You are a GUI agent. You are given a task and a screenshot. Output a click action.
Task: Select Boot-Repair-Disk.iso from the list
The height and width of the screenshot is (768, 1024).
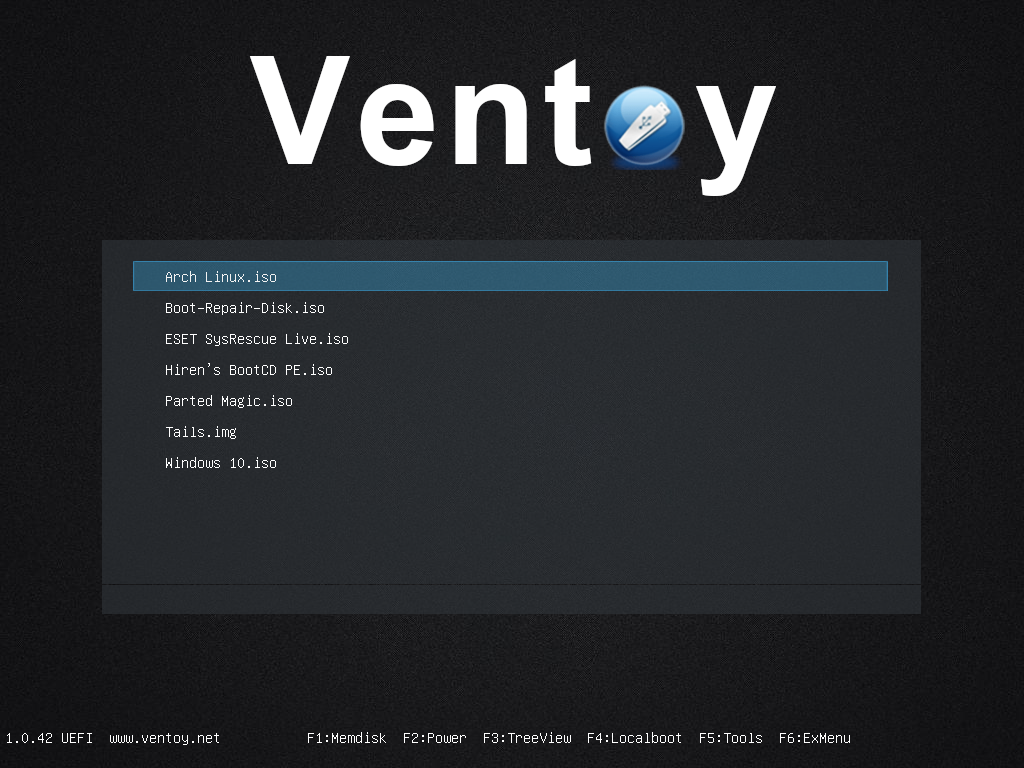[244, 308]
